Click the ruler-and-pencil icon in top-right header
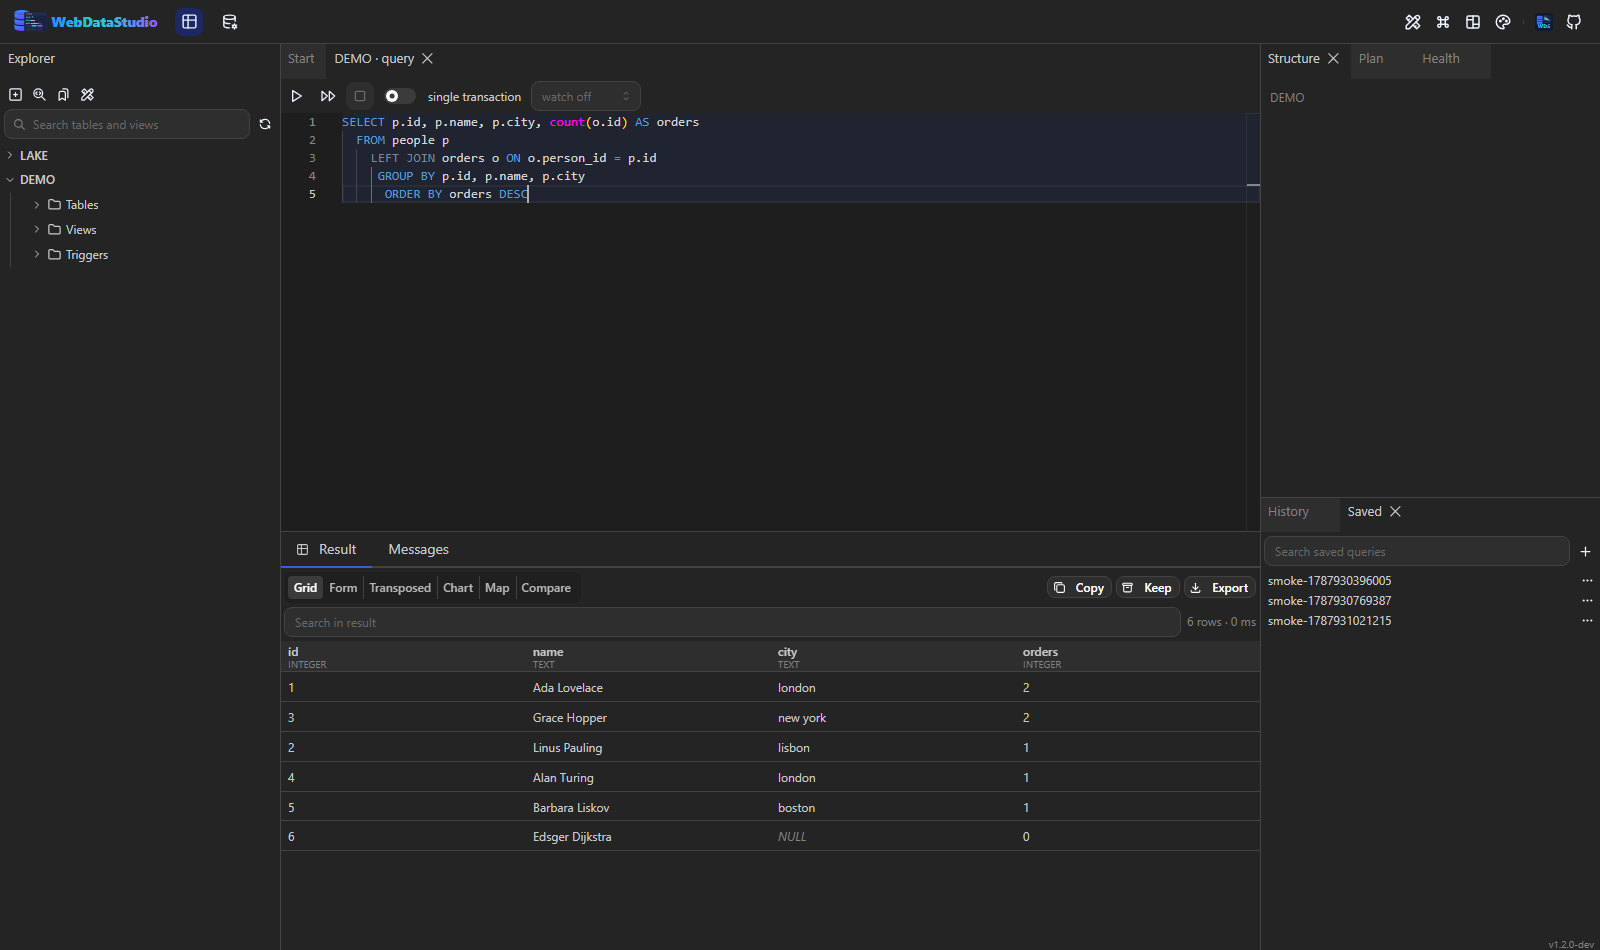This screenshot has width=1600, height=950. pos(1413,22)
